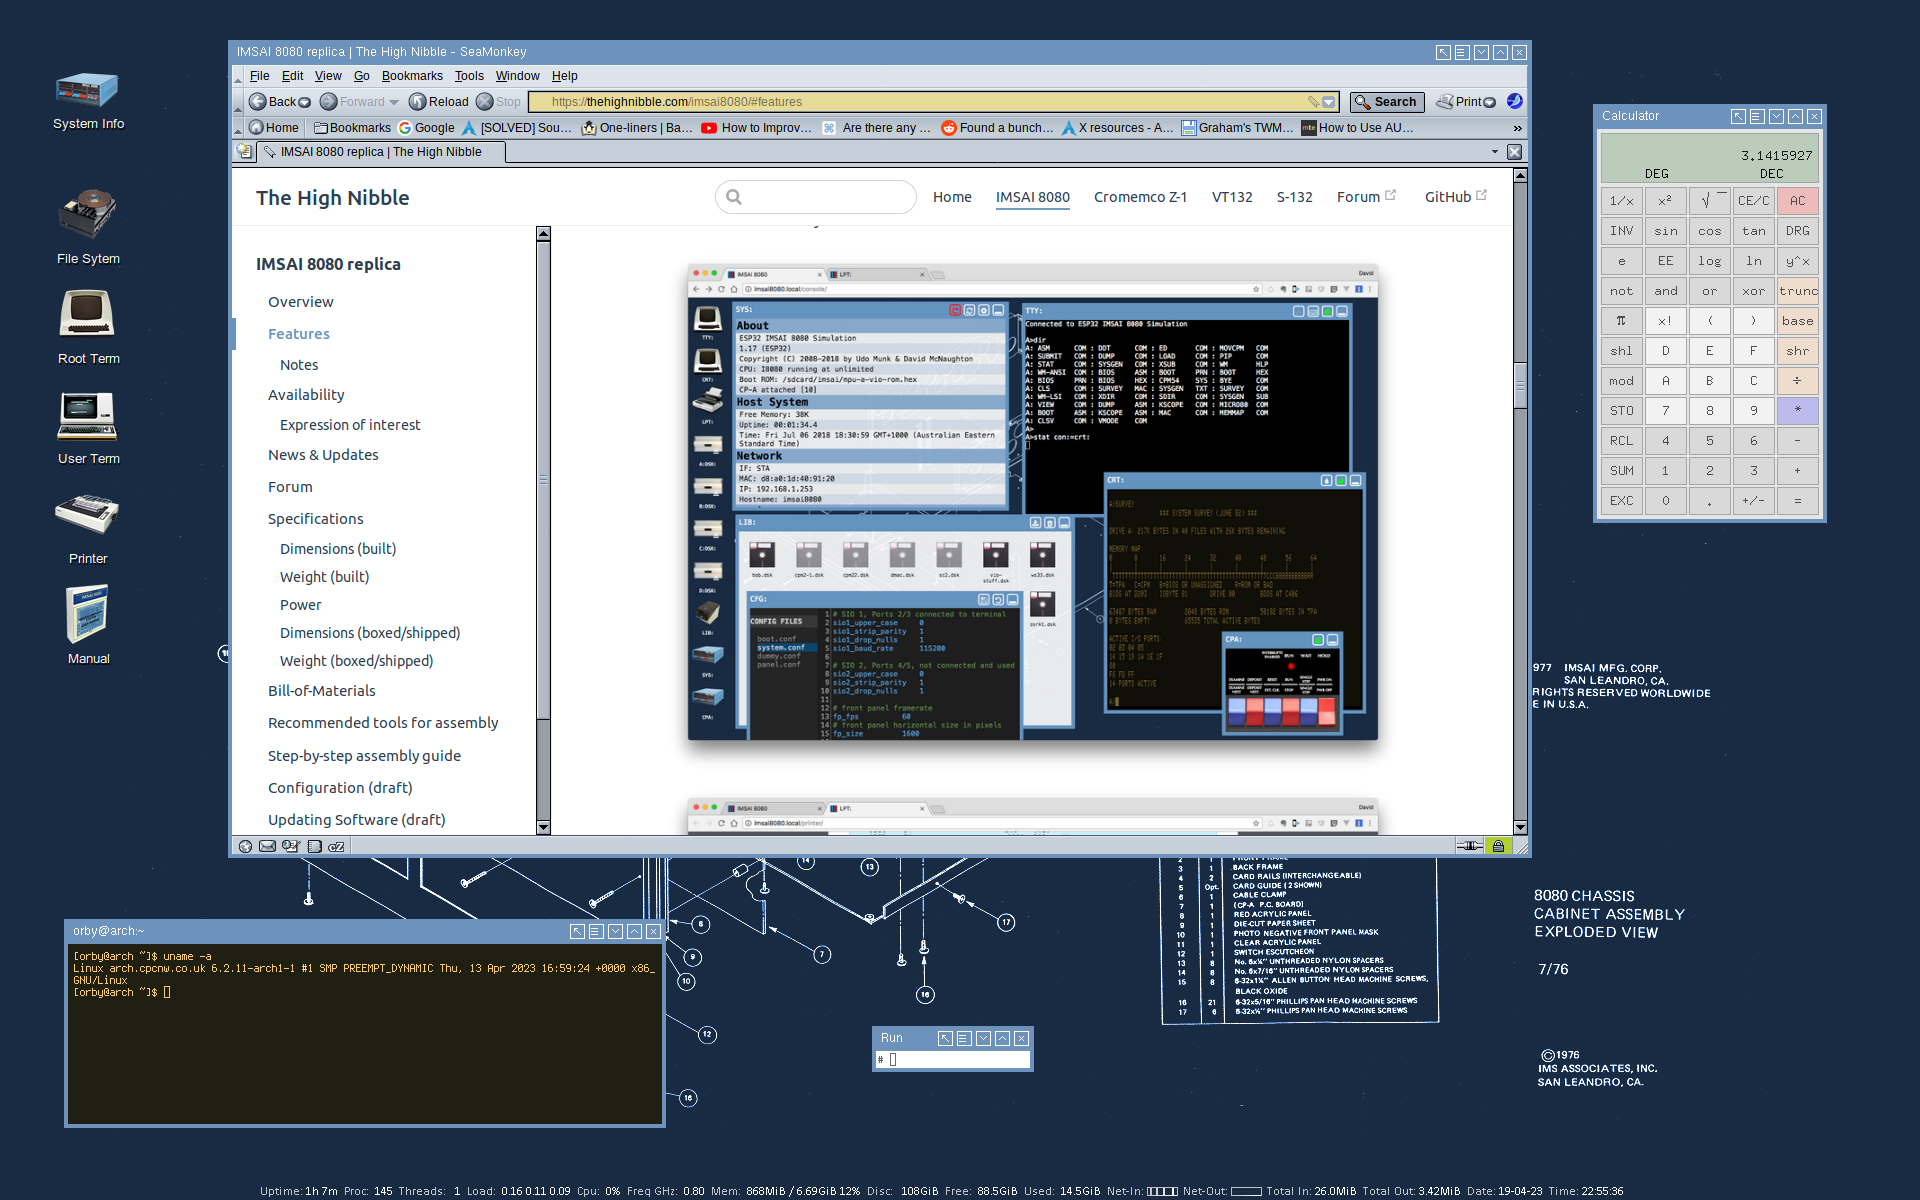Viewport: 1920px width, 1200px height.
Task: Click page scrollbar down arrow
Action: click(x=1520, y=828)
